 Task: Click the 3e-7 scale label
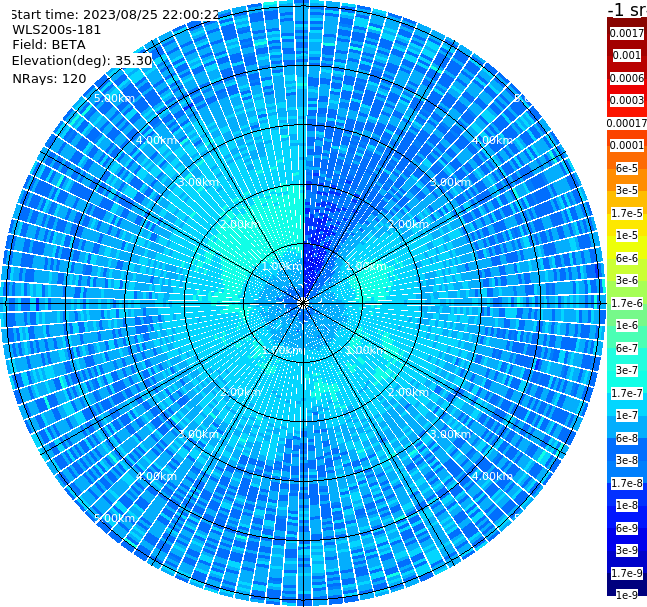tap(627, 370)
